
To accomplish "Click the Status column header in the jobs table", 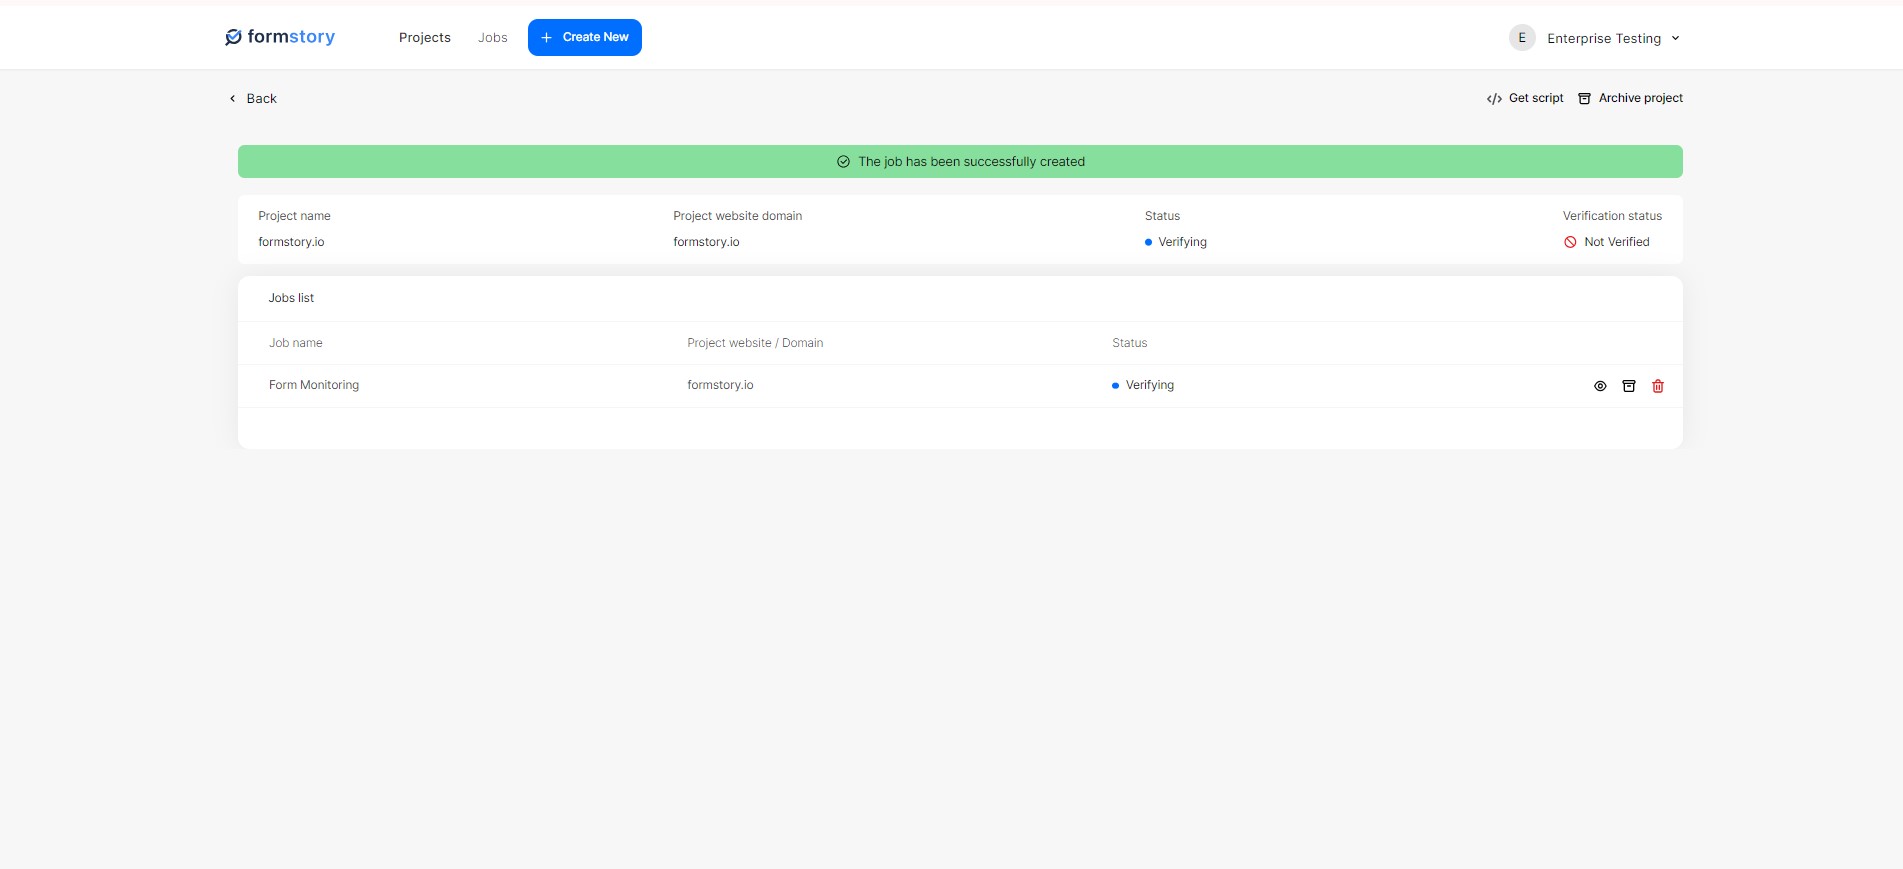I will (x=1130, y=343).
